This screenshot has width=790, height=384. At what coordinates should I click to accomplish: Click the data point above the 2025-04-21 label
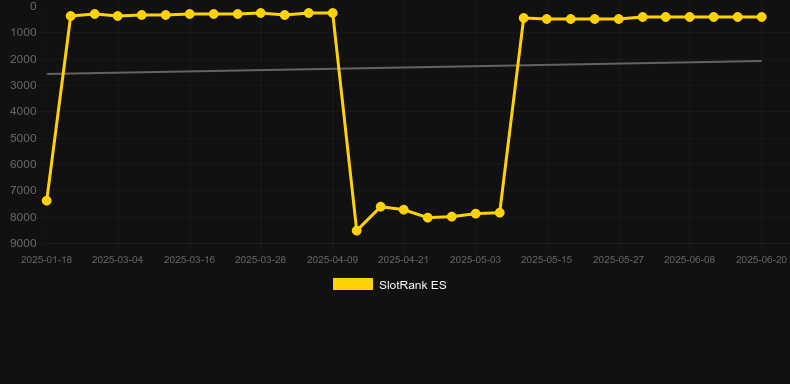(404, 210)
